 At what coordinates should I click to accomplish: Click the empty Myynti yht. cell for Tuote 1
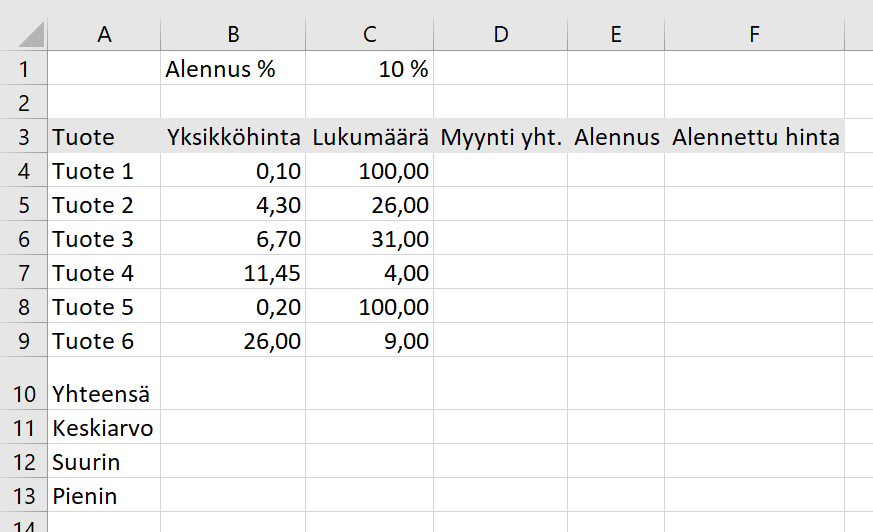coord(501,170)
